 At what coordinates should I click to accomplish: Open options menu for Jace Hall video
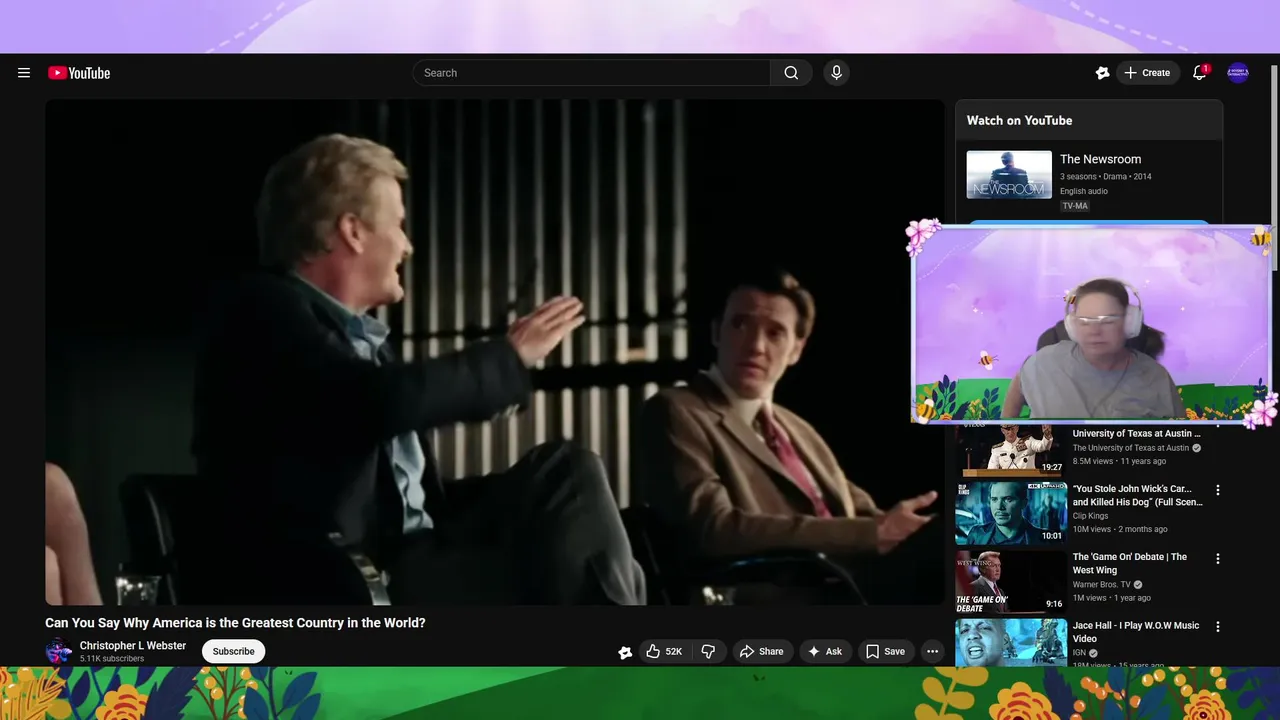(1218, 627)
